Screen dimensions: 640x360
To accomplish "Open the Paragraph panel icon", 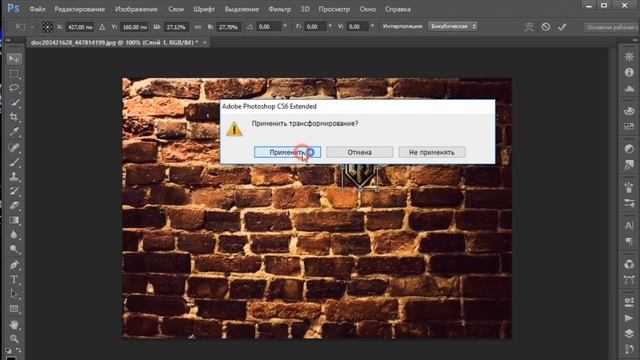I will click(629, 242).
